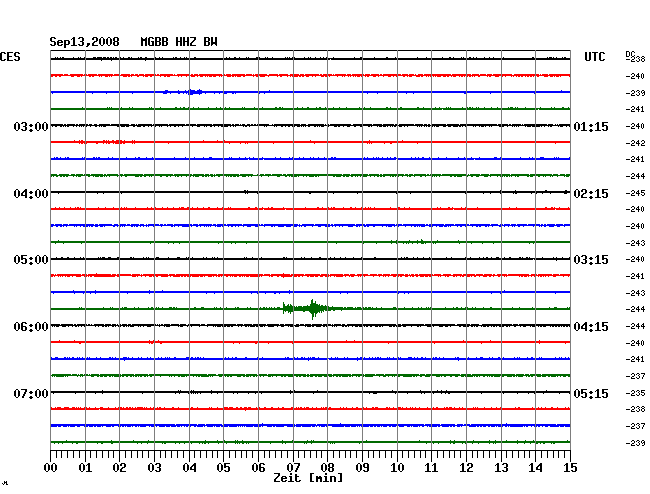Click the date label Sep13,2008
The image size is (650, 494).
click(84, 42)
